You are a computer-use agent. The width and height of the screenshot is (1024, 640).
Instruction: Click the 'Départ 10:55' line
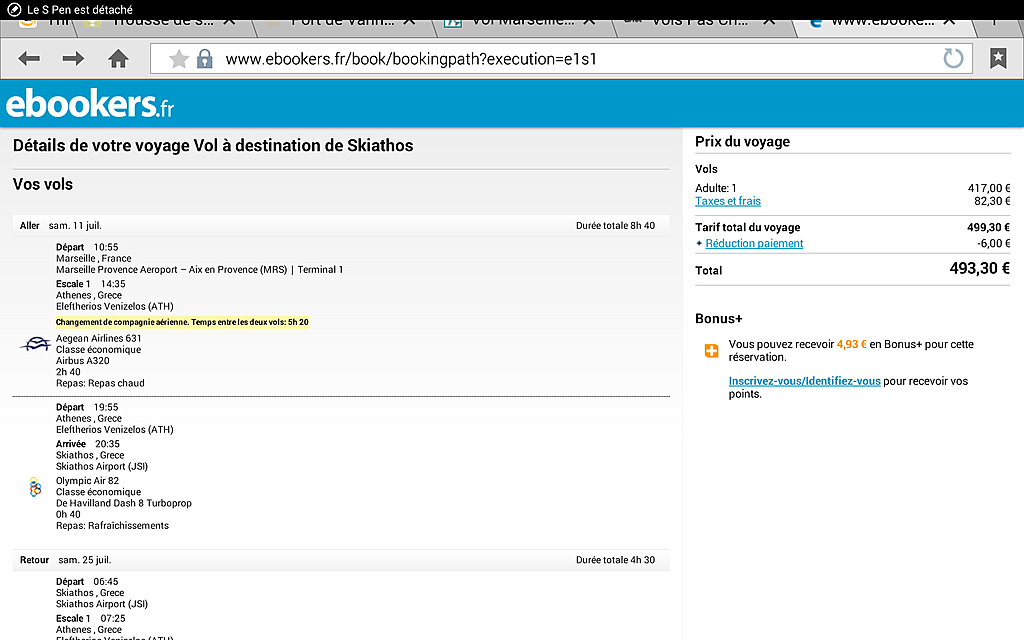(87, 247)
